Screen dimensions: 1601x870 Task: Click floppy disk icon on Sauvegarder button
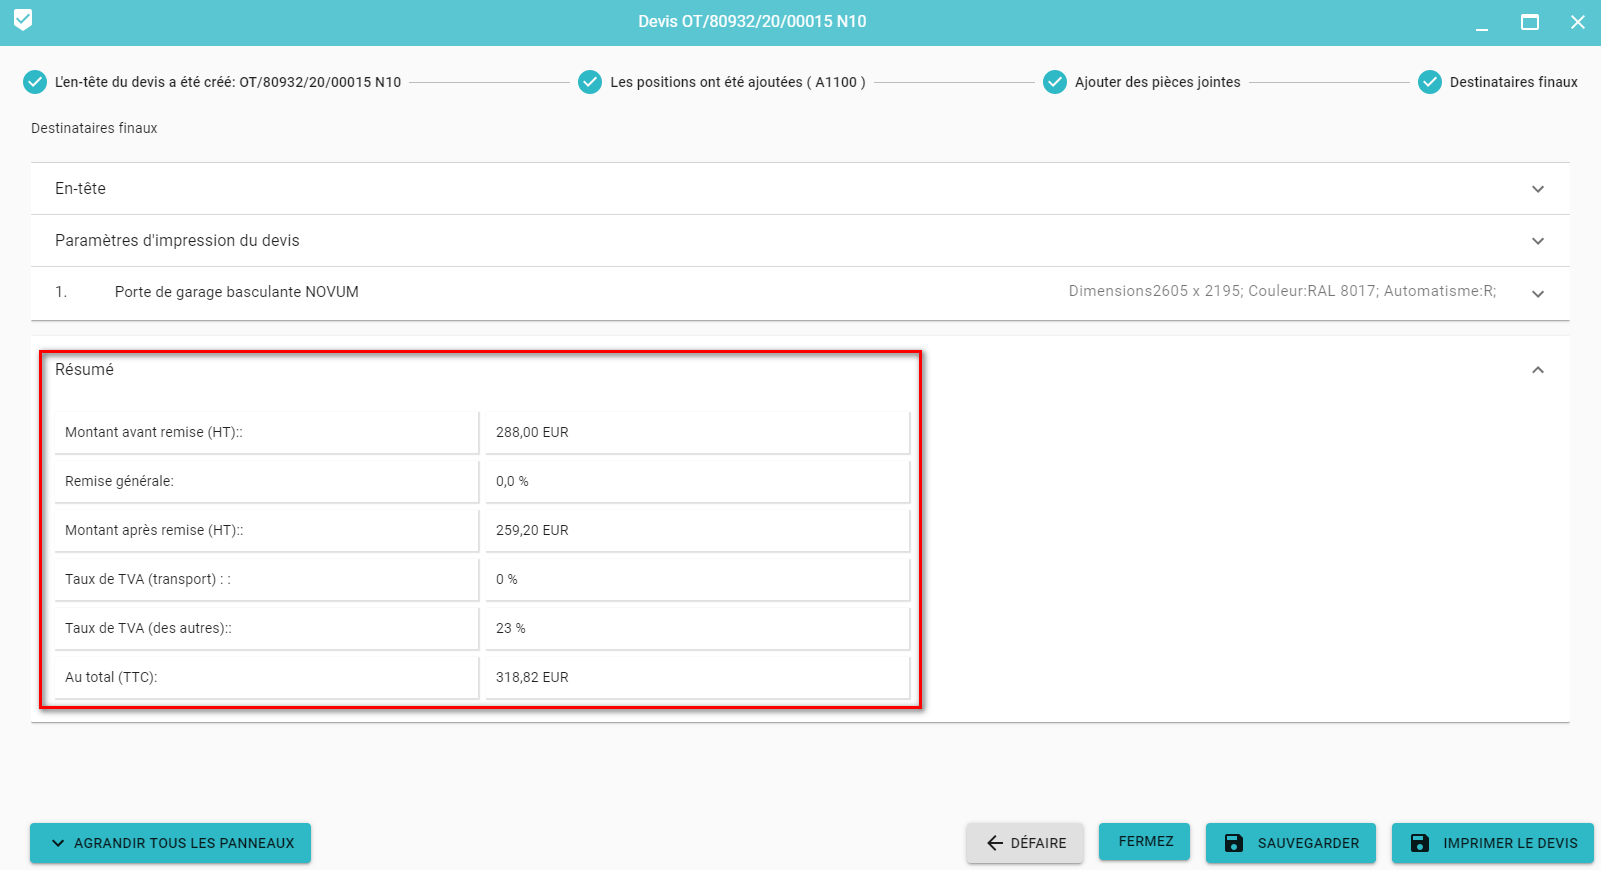tap(1234, 843)
